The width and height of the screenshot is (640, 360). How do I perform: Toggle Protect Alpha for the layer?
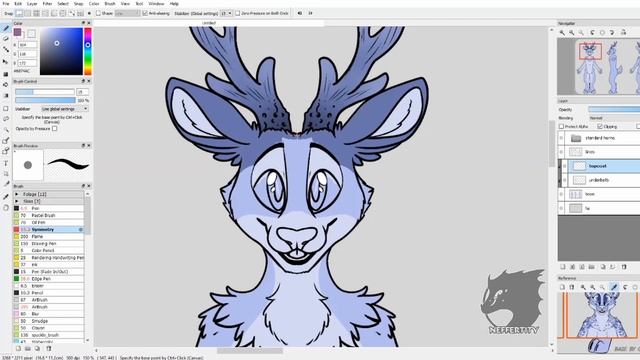pyautogui.click(x=562, y=127)
